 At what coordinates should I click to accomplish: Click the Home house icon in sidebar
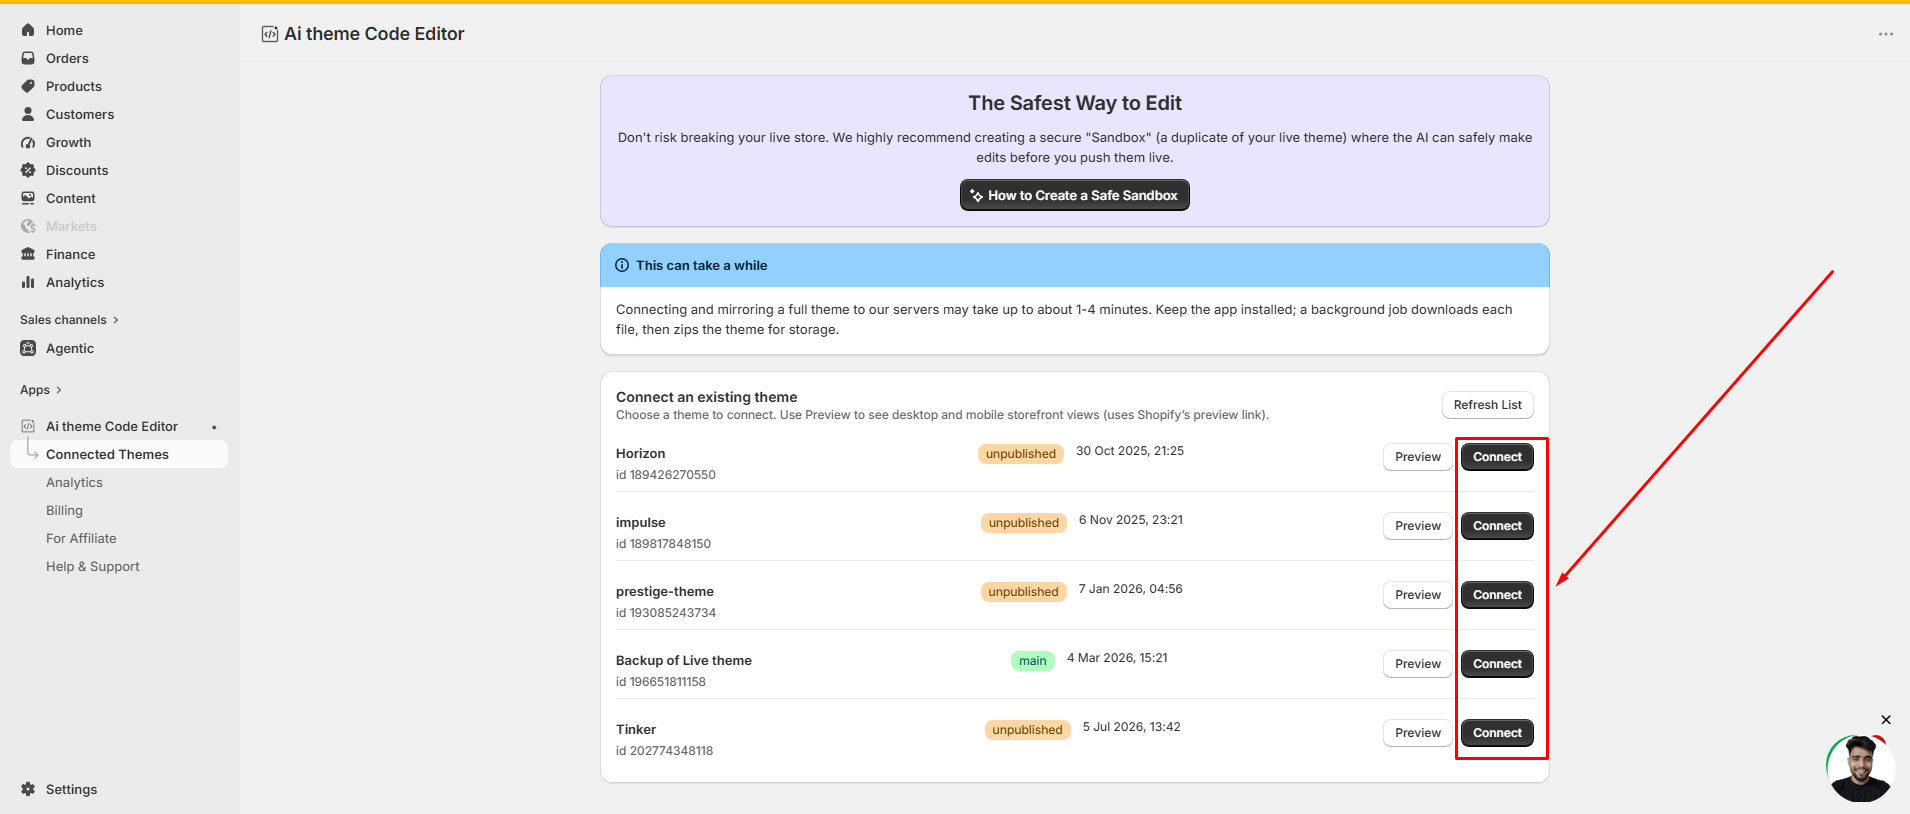tap(28, 30)
